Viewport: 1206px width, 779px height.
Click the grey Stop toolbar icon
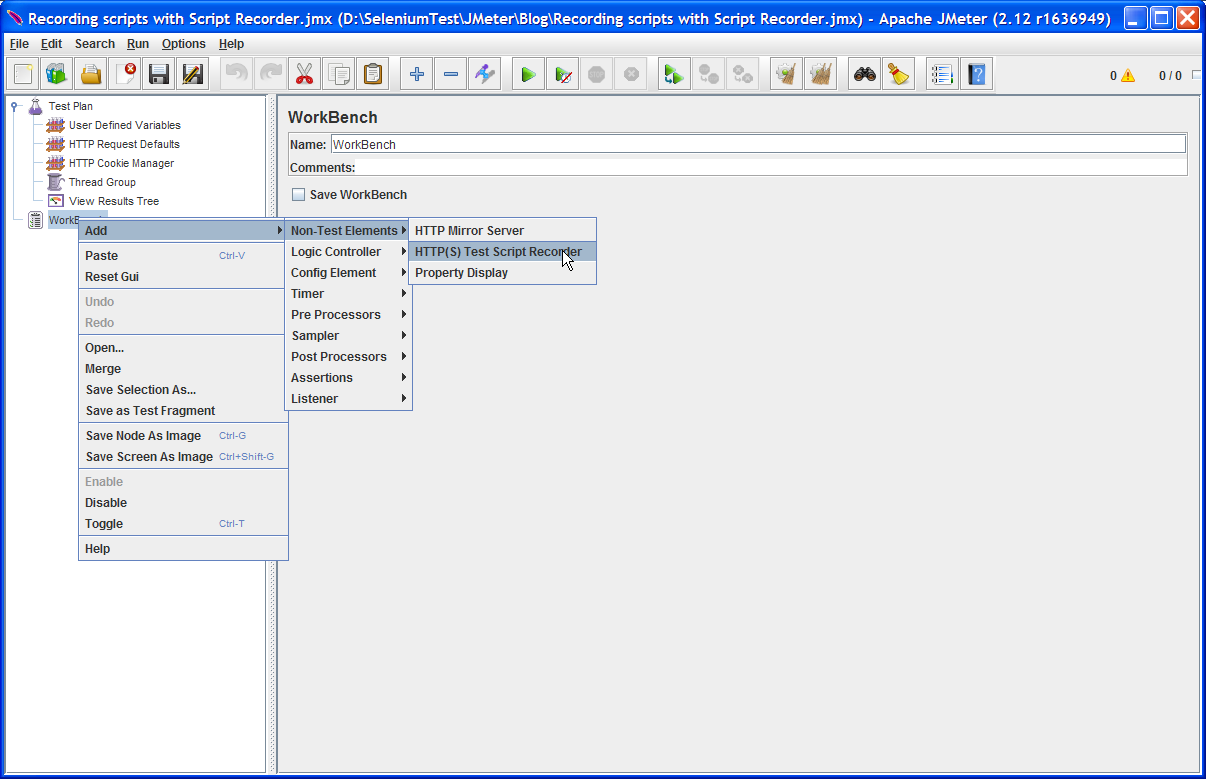597,74
